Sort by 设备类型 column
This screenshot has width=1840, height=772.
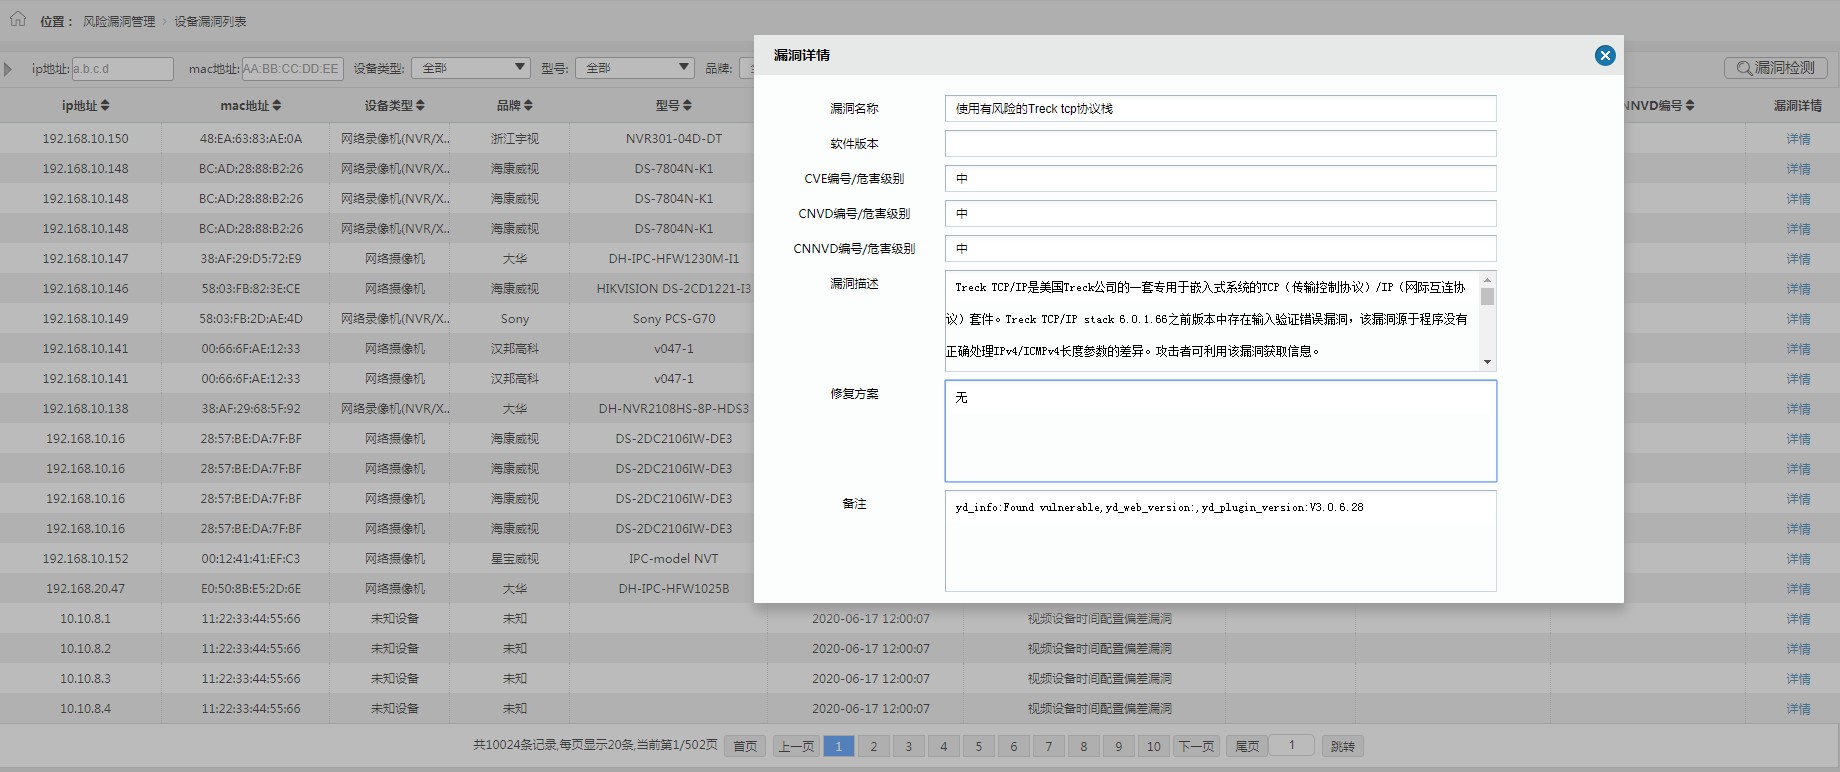click(x=394, y=106)
